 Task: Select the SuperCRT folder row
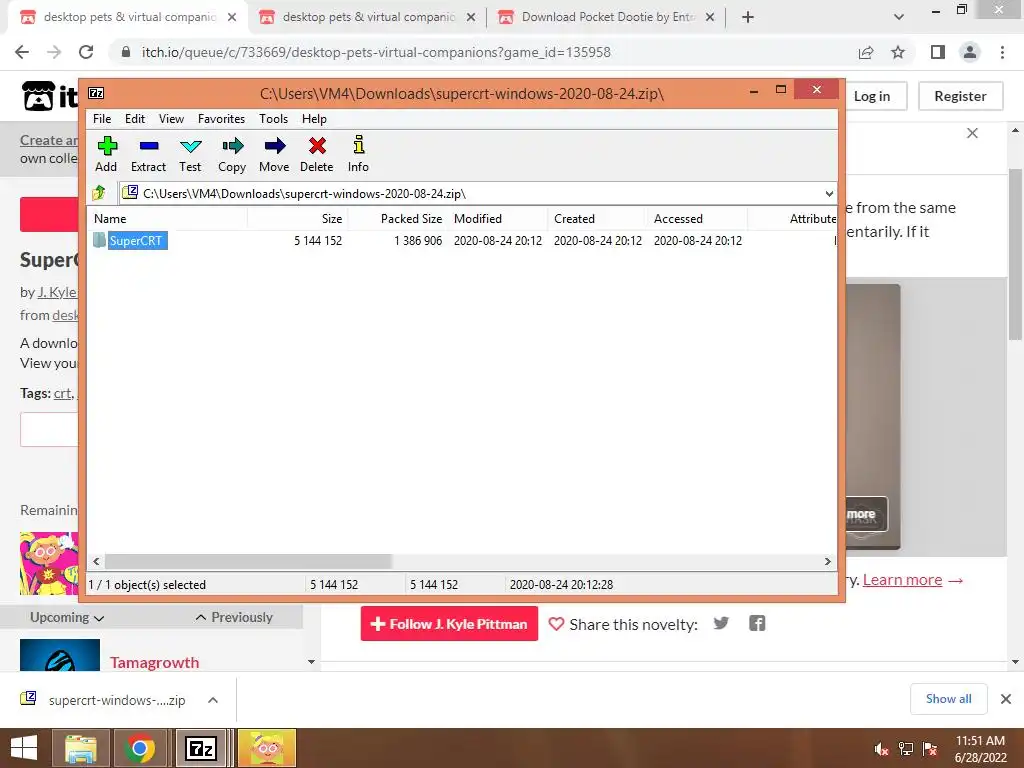462,240
